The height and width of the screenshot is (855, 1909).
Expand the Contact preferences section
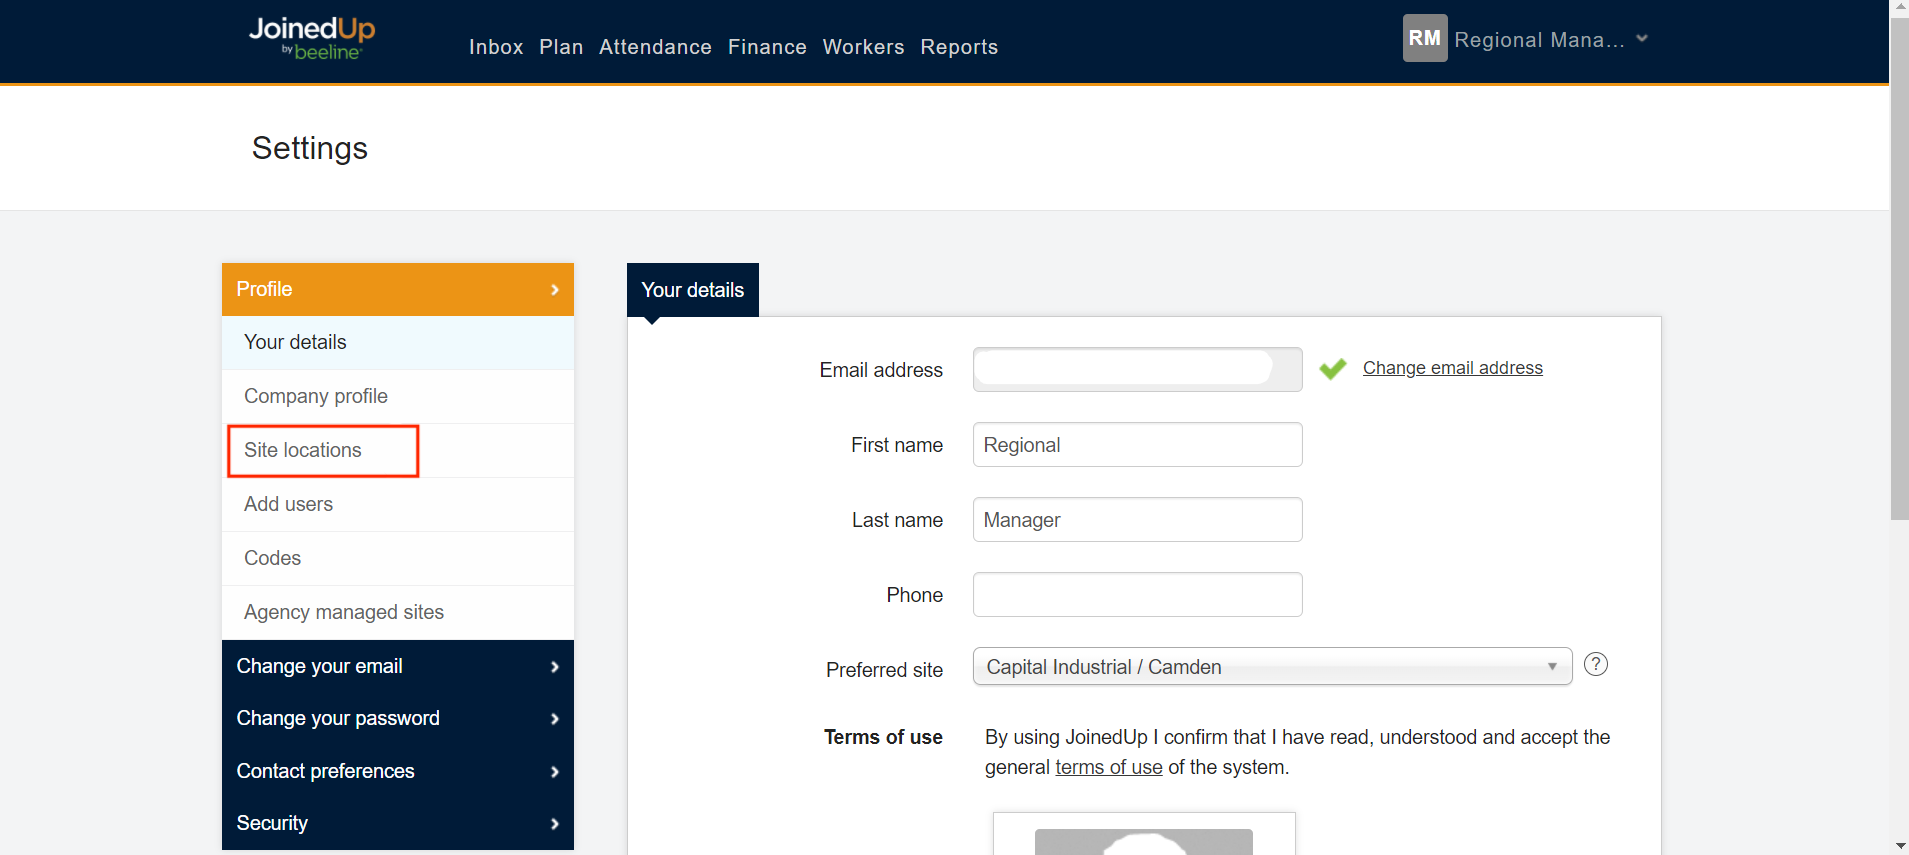coord(397,771)
